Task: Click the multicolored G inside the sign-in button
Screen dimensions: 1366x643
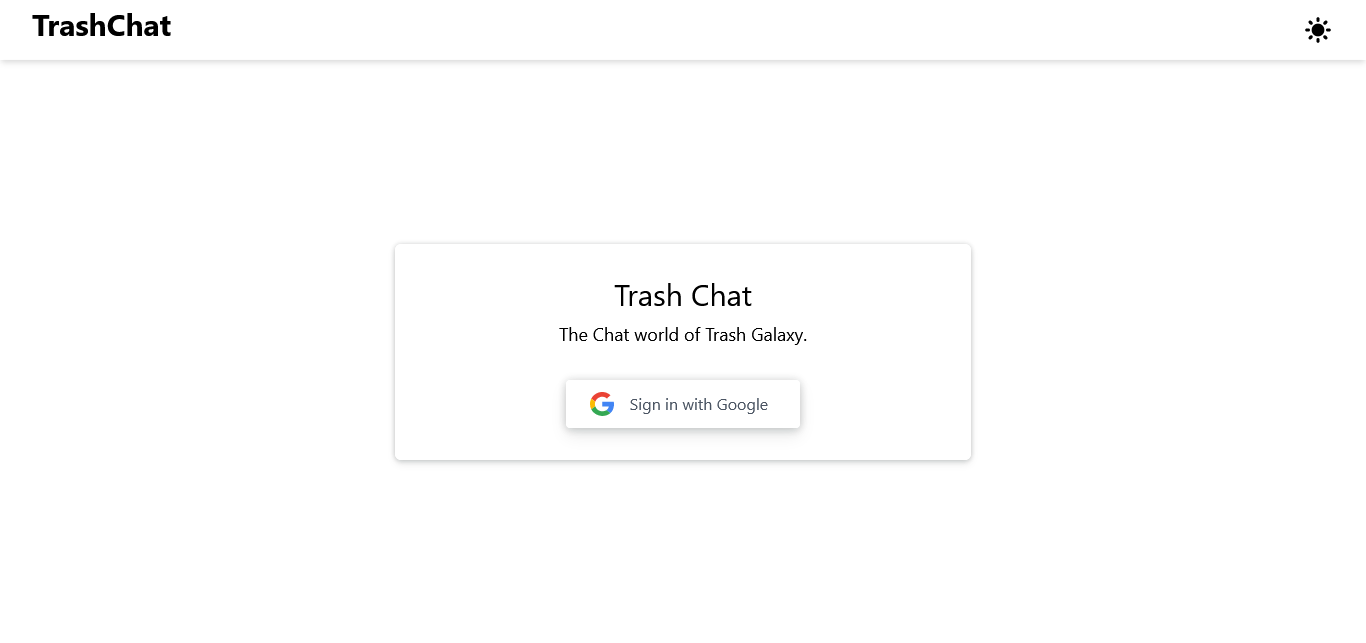Action: point(601,403)
